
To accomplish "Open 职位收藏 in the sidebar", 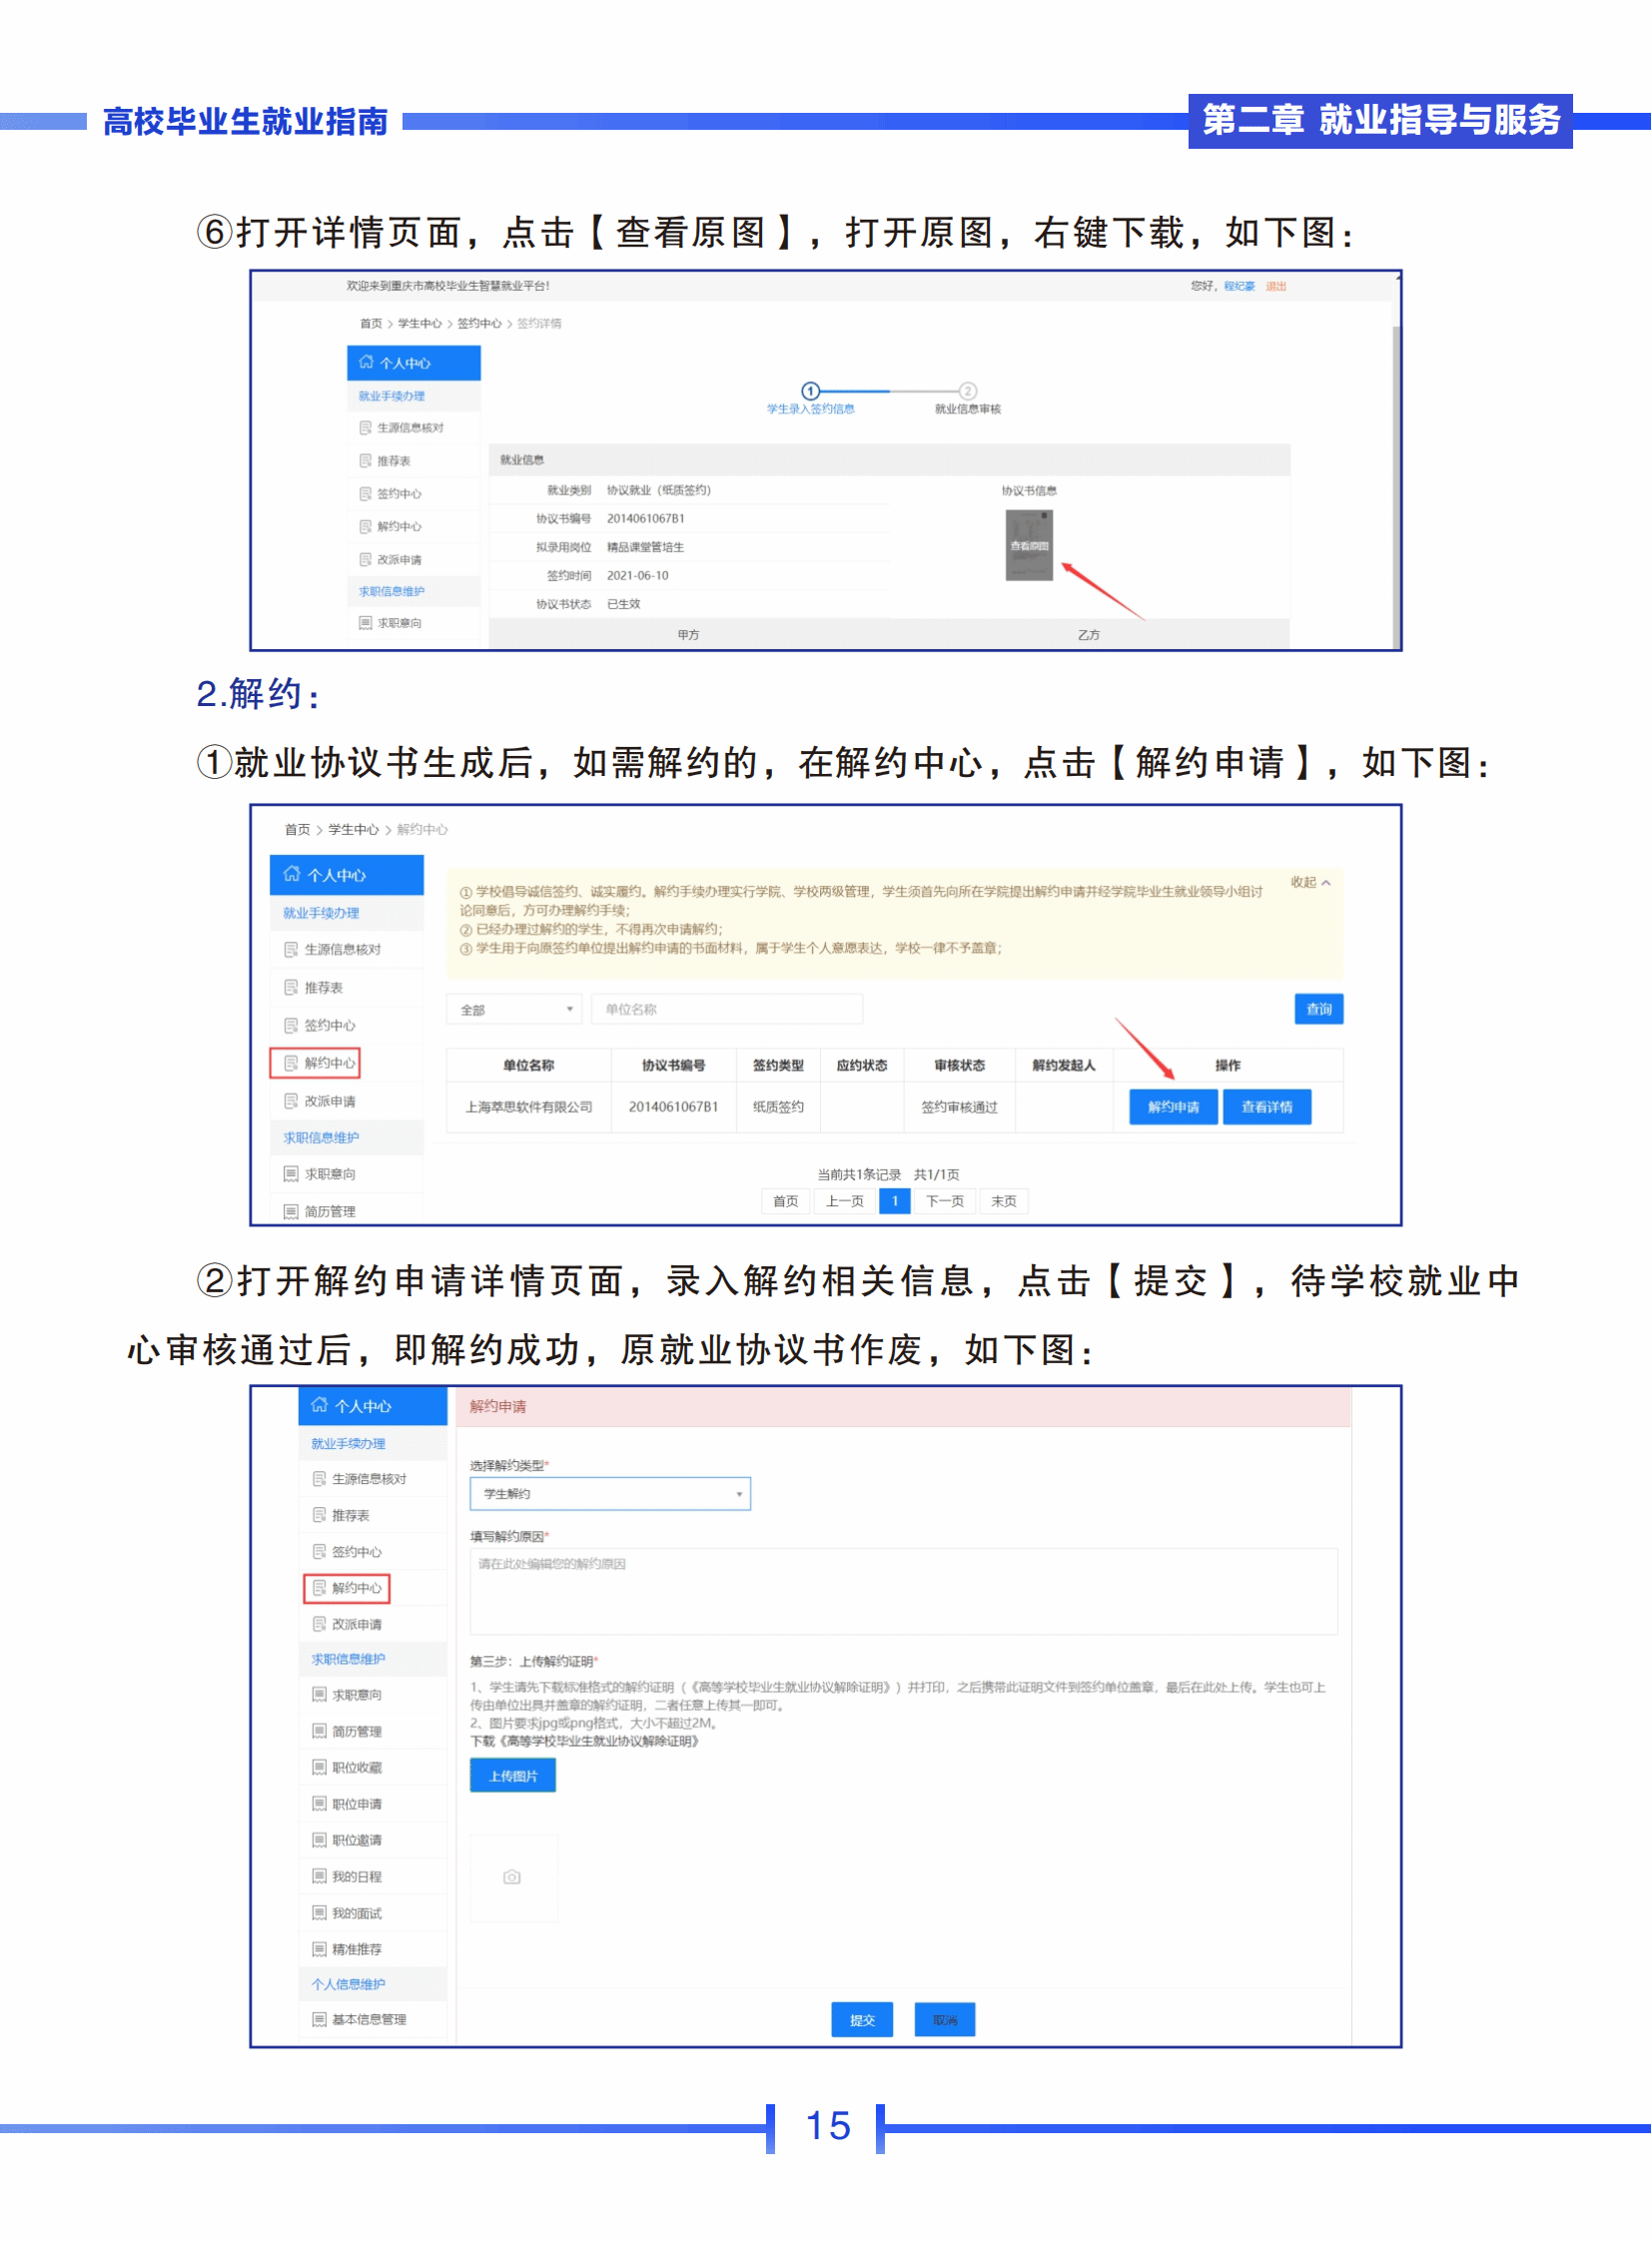I will pyautogui.click(x=356, y=1768).
